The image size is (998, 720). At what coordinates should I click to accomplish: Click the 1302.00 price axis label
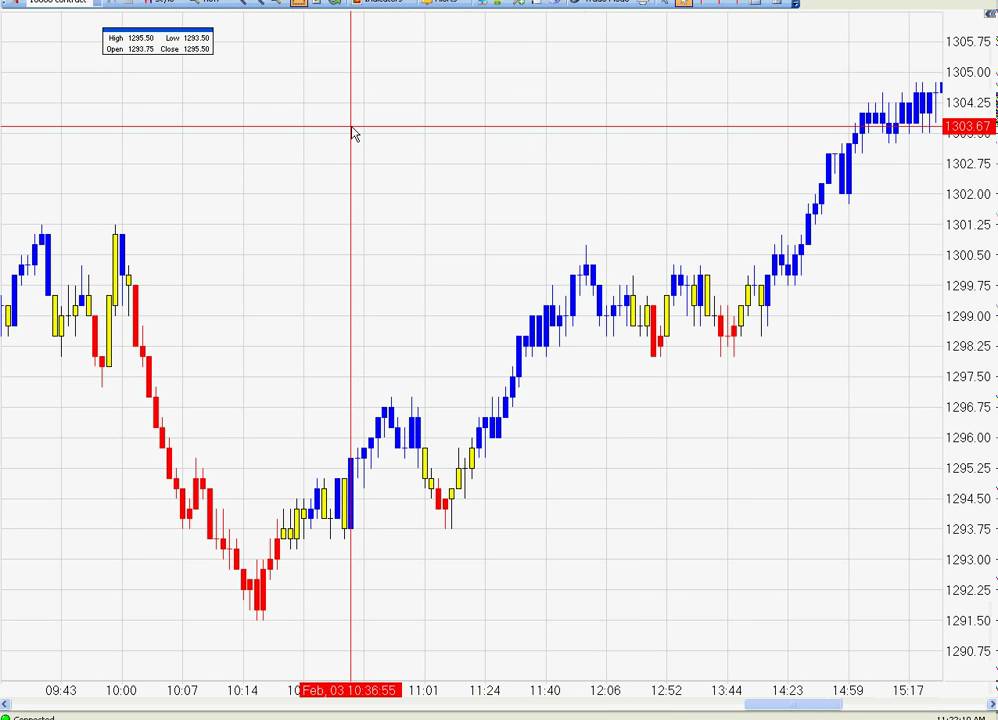968,195
